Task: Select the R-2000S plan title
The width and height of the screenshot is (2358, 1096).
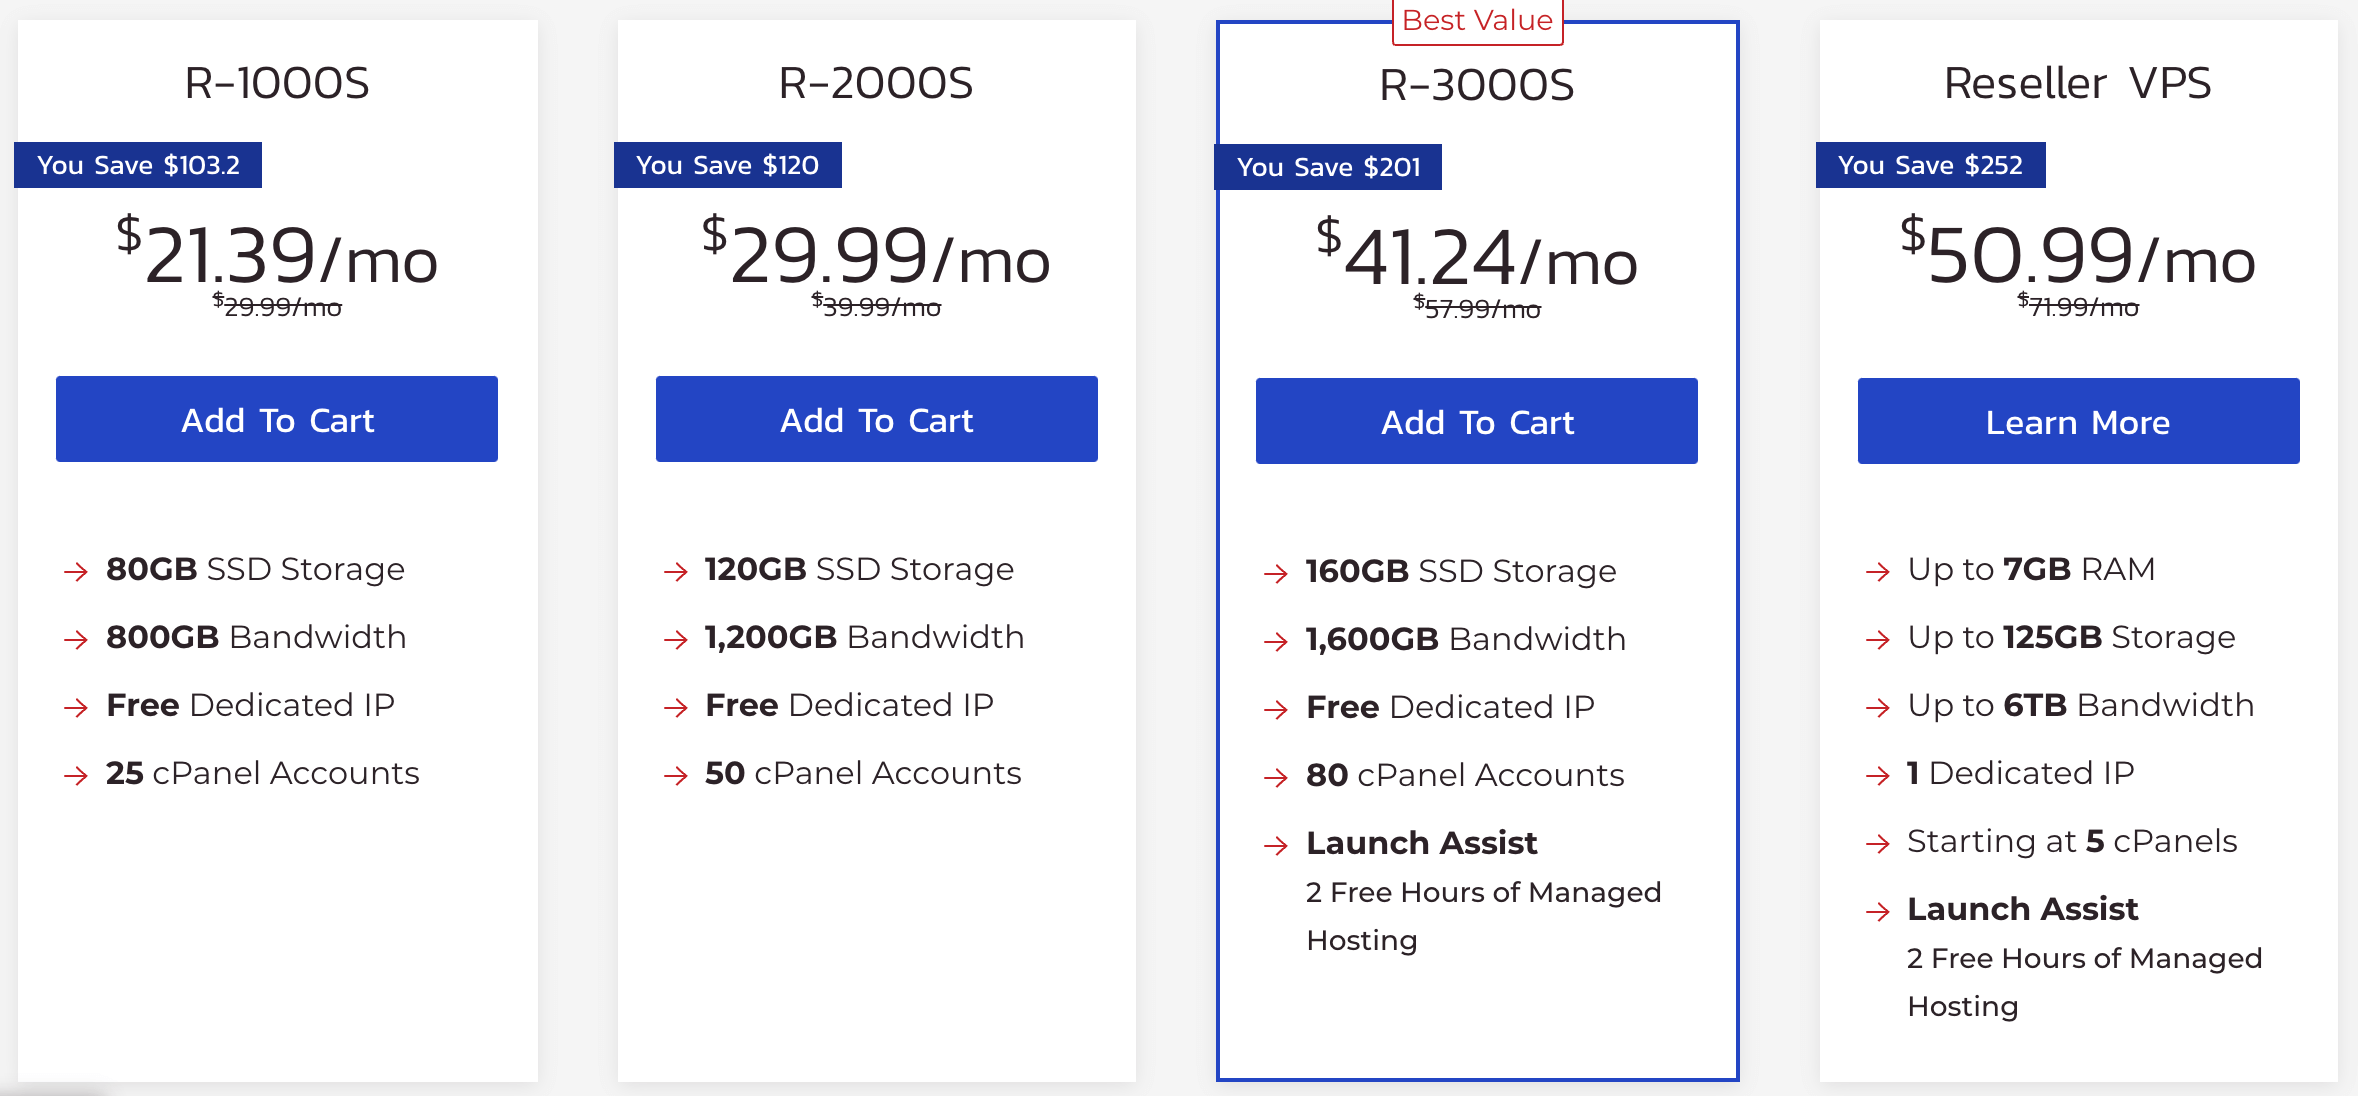Action: [876, 83]
